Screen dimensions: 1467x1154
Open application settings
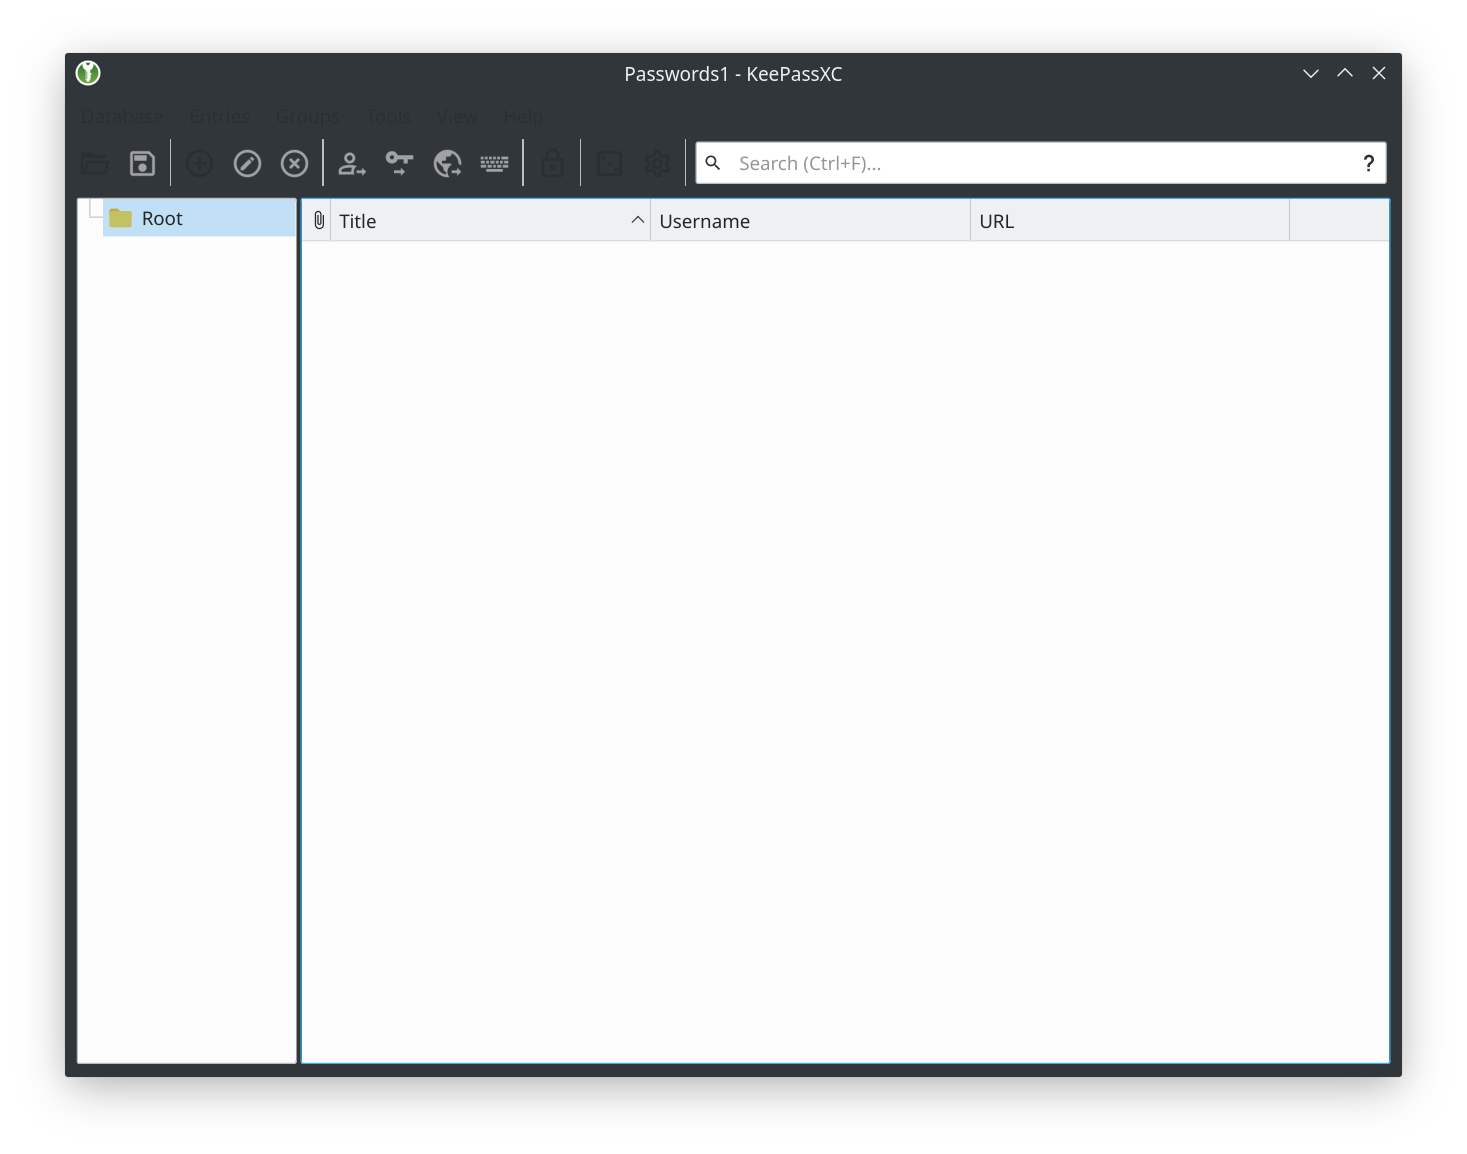coord(657,163)
